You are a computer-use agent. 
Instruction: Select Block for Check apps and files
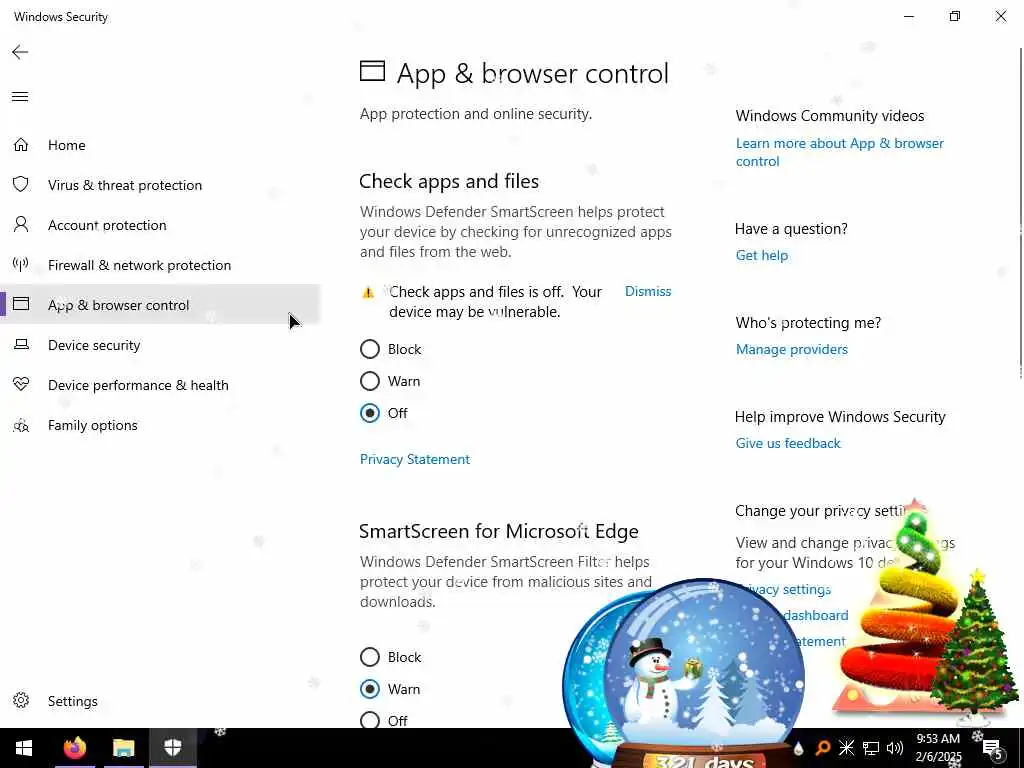tap(370, 349)
